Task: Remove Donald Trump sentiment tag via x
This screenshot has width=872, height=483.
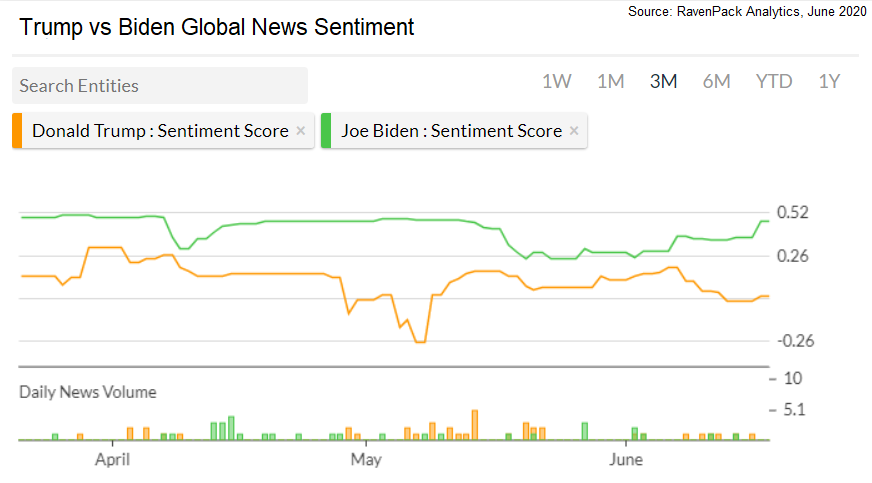Action: click(x=300, y=131)
